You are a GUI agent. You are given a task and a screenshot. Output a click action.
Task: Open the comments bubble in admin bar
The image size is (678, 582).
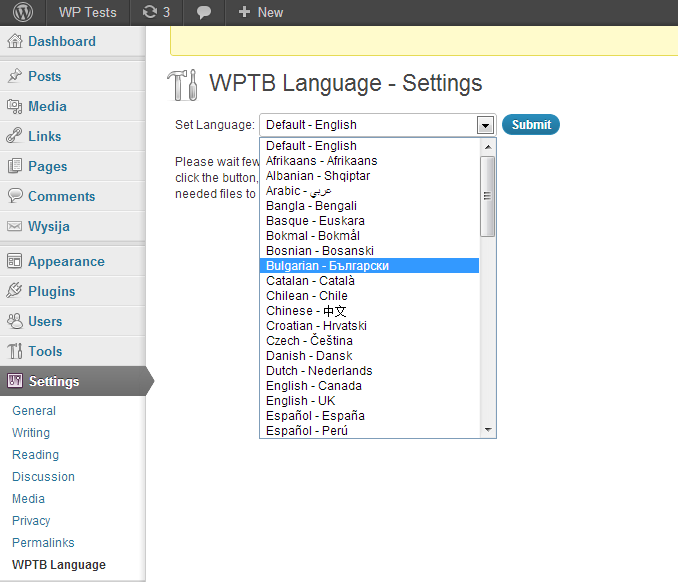point(204,12)
